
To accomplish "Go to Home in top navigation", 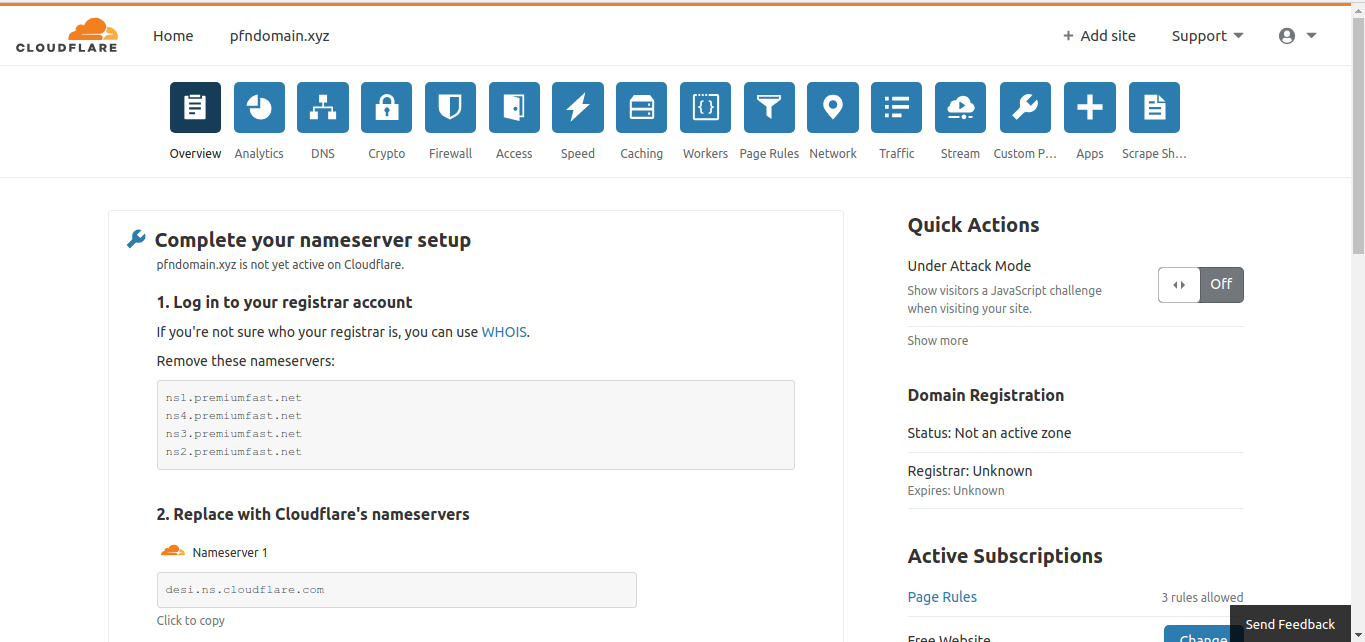I will 173,36.
